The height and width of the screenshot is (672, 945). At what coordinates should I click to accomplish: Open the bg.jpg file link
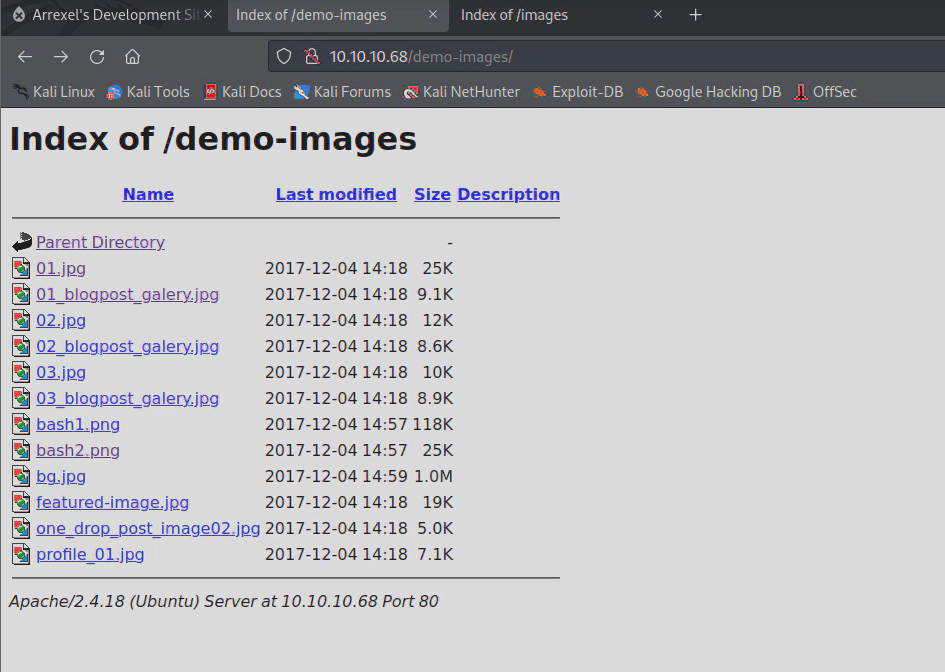click(61, 476)
